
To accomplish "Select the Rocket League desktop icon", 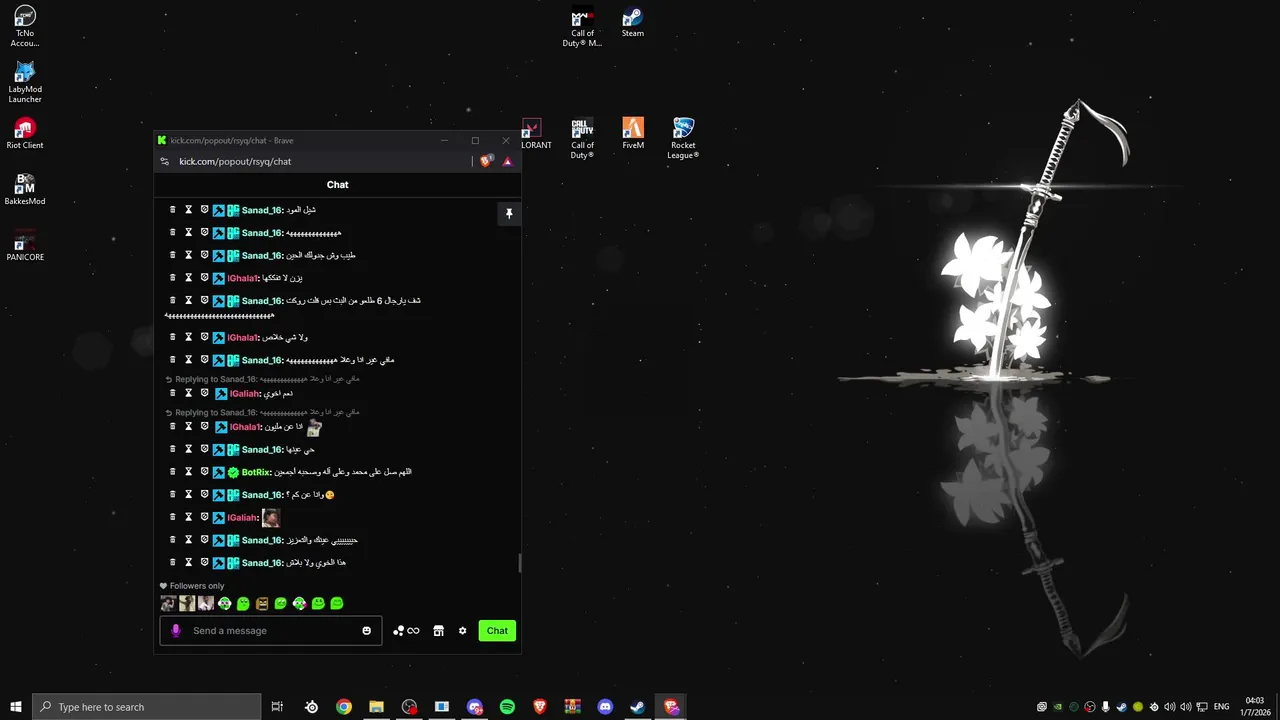I will [683, 138].
